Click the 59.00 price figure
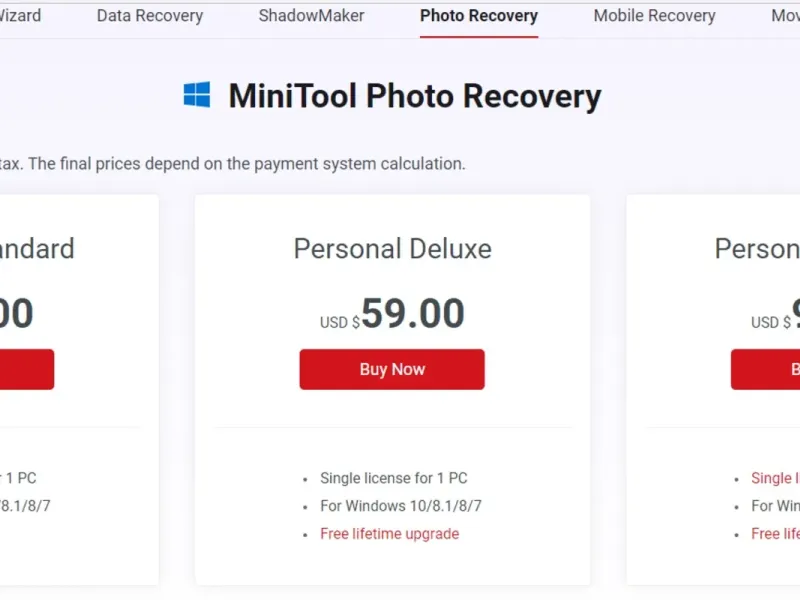Viewport: 800px width, 600px height. pyautogui.click(x=412, y=314)
